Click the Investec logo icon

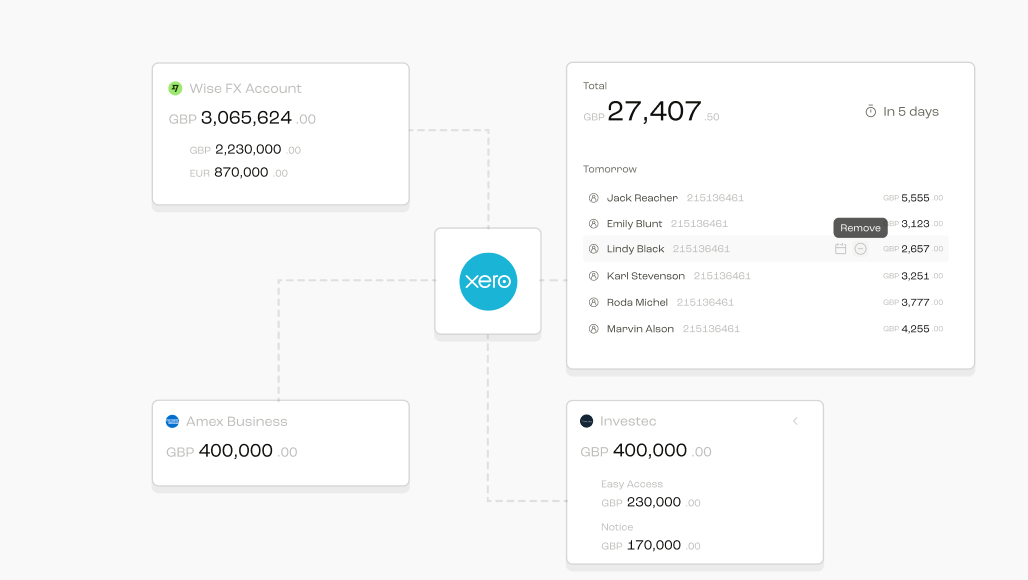point(587,421)
